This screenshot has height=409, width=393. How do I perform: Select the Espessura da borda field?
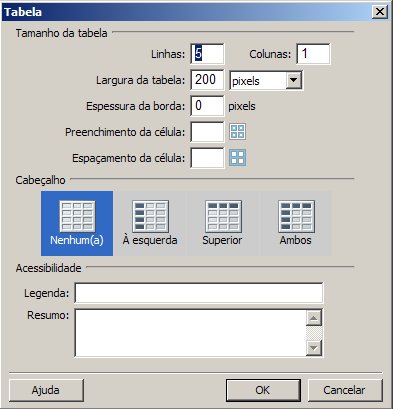pyautogui.click(x=207, y=106)
